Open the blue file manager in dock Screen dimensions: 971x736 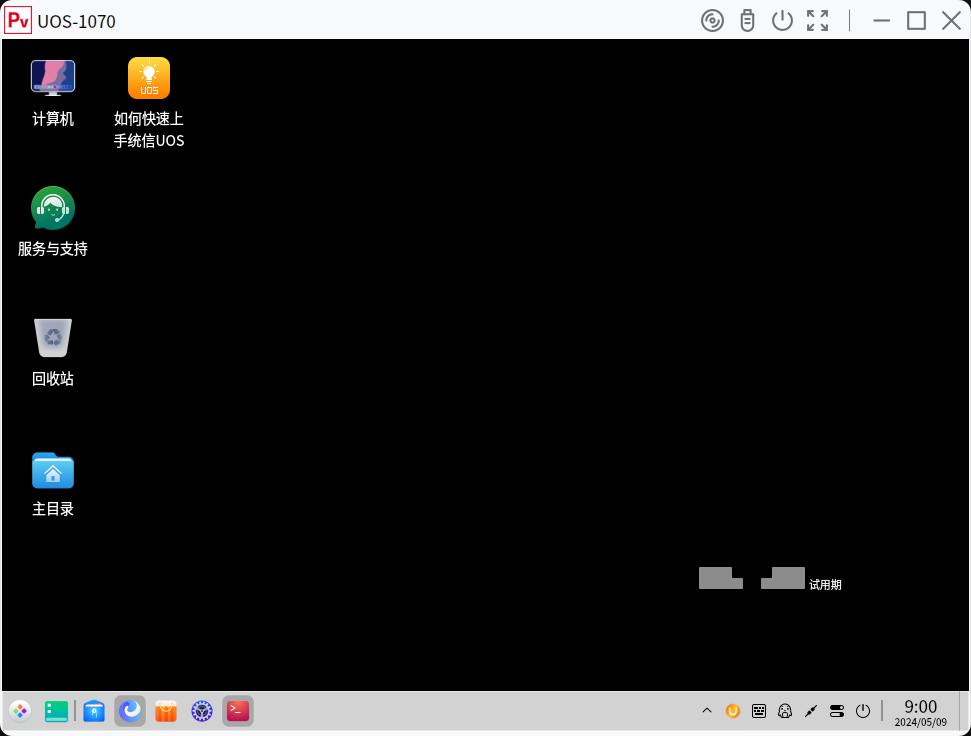[94, 711]
